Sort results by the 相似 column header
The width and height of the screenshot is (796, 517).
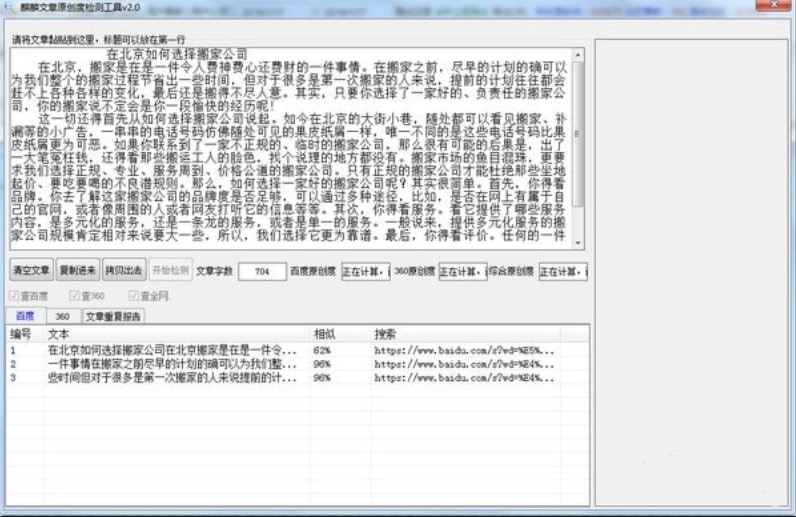[x=323, y=333]
